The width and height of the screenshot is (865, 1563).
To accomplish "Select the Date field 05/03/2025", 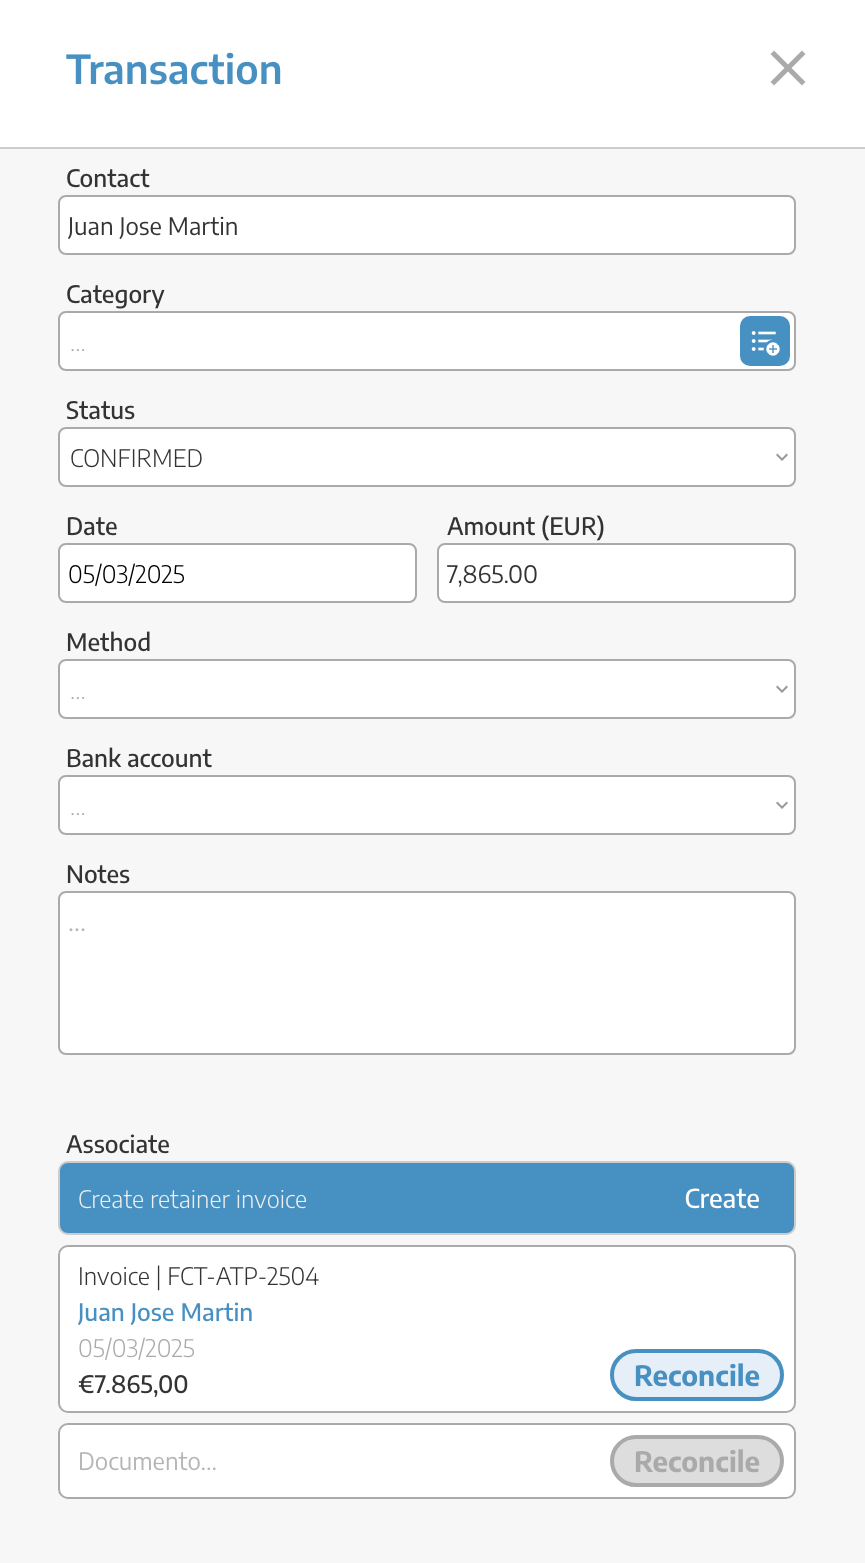I will coord(237,573).
